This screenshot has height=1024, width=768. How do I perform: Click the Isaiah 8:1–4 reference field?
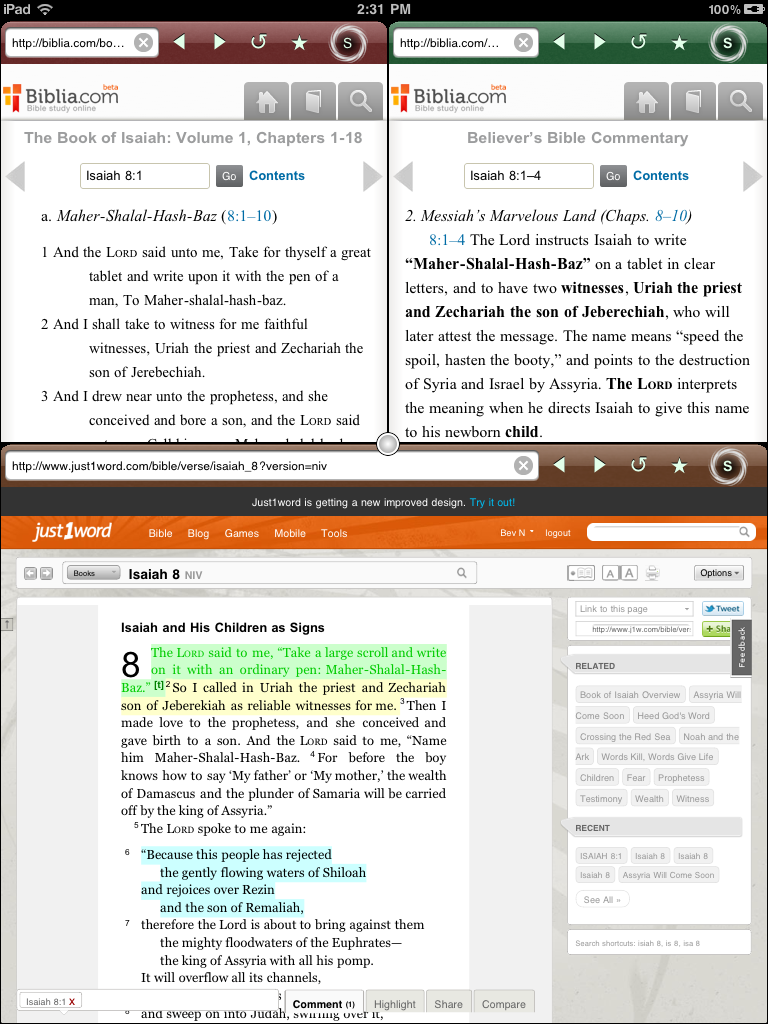pyautogui.click(x=529, y=176)
